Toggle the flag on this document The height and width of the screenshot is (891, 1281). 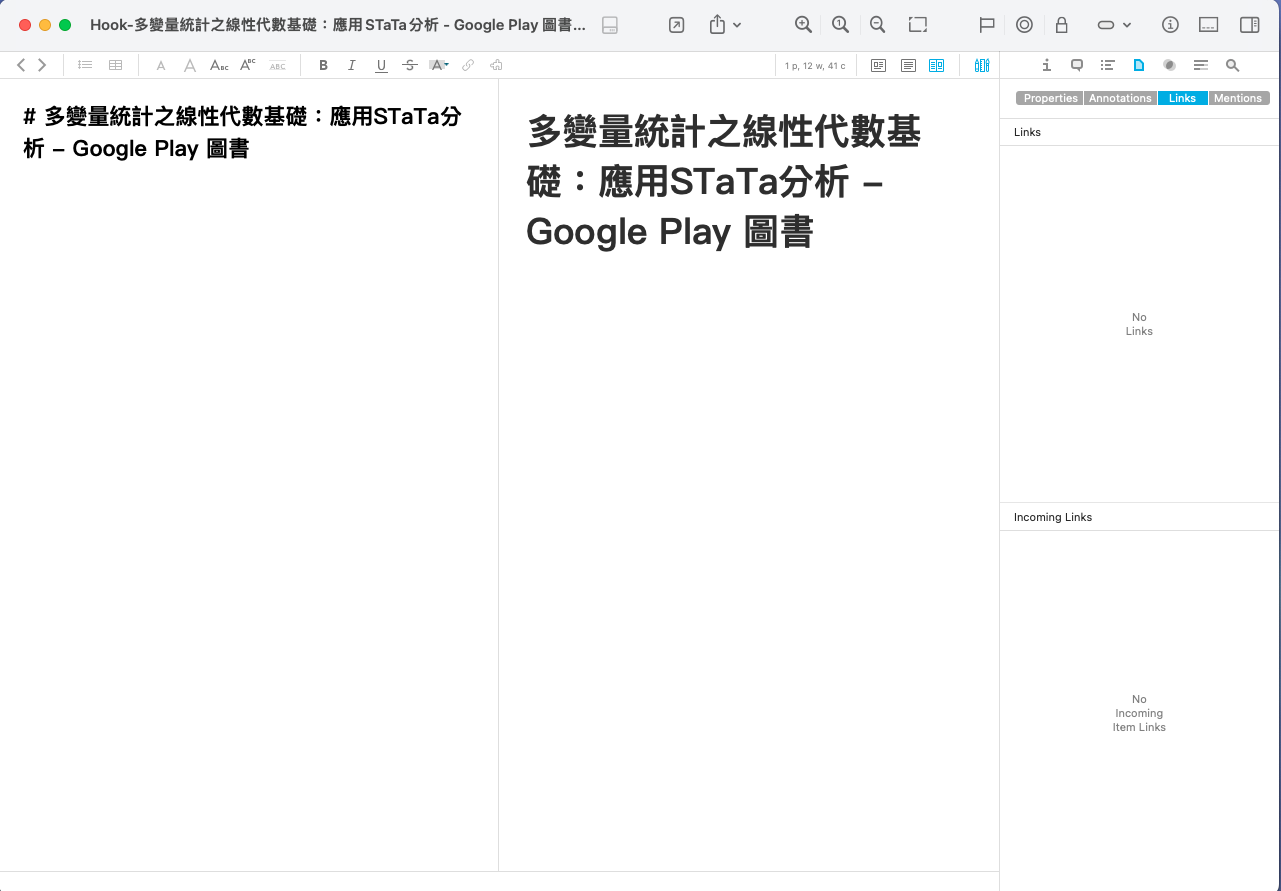(987, 25)
